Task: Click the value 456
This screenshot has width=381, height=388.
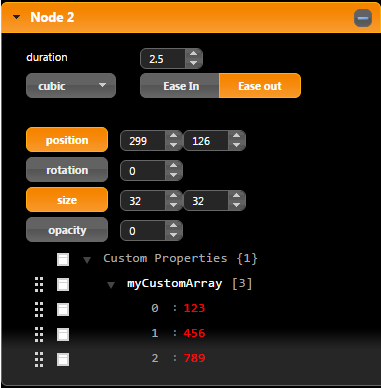Action: tap(194, 333)
